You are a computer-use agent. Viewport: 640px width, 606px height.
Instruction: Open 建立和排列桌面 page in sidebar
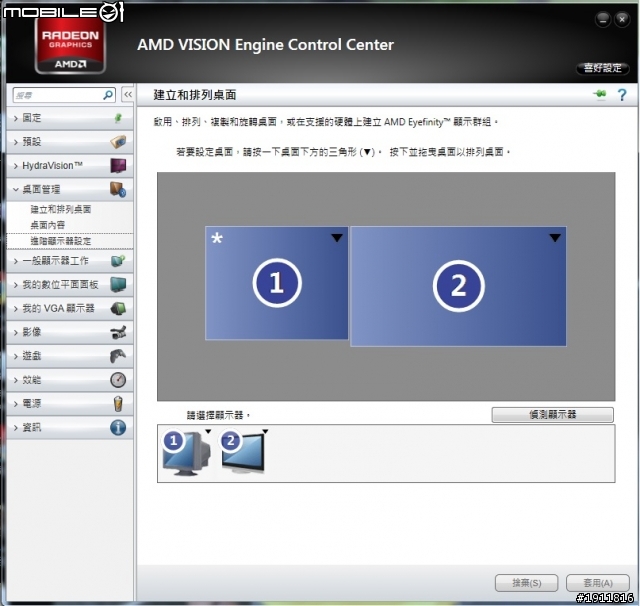(61, 209)
